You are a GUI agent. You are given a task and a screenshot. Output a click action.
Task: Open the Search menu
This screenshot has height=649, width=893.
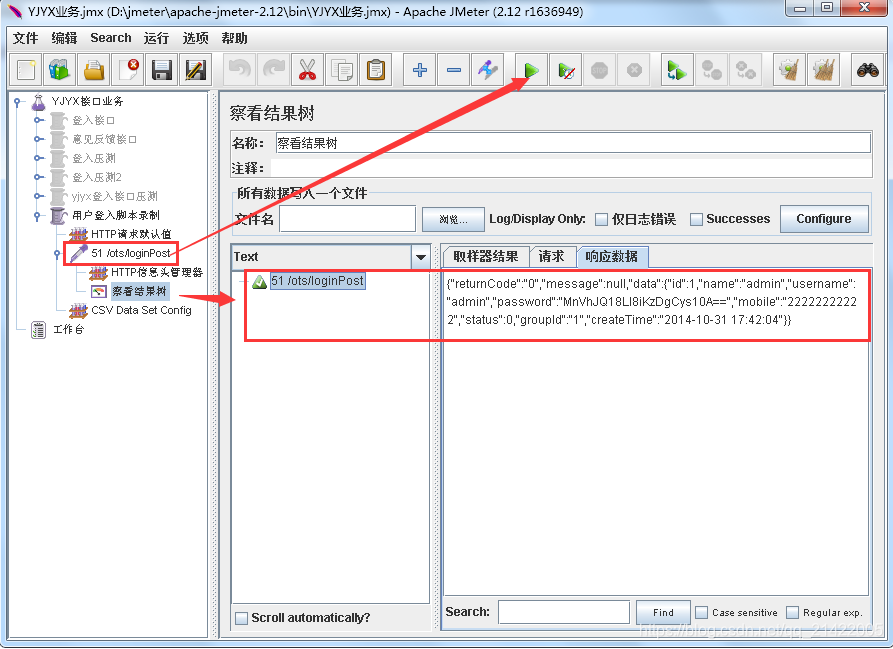[110, 38]
